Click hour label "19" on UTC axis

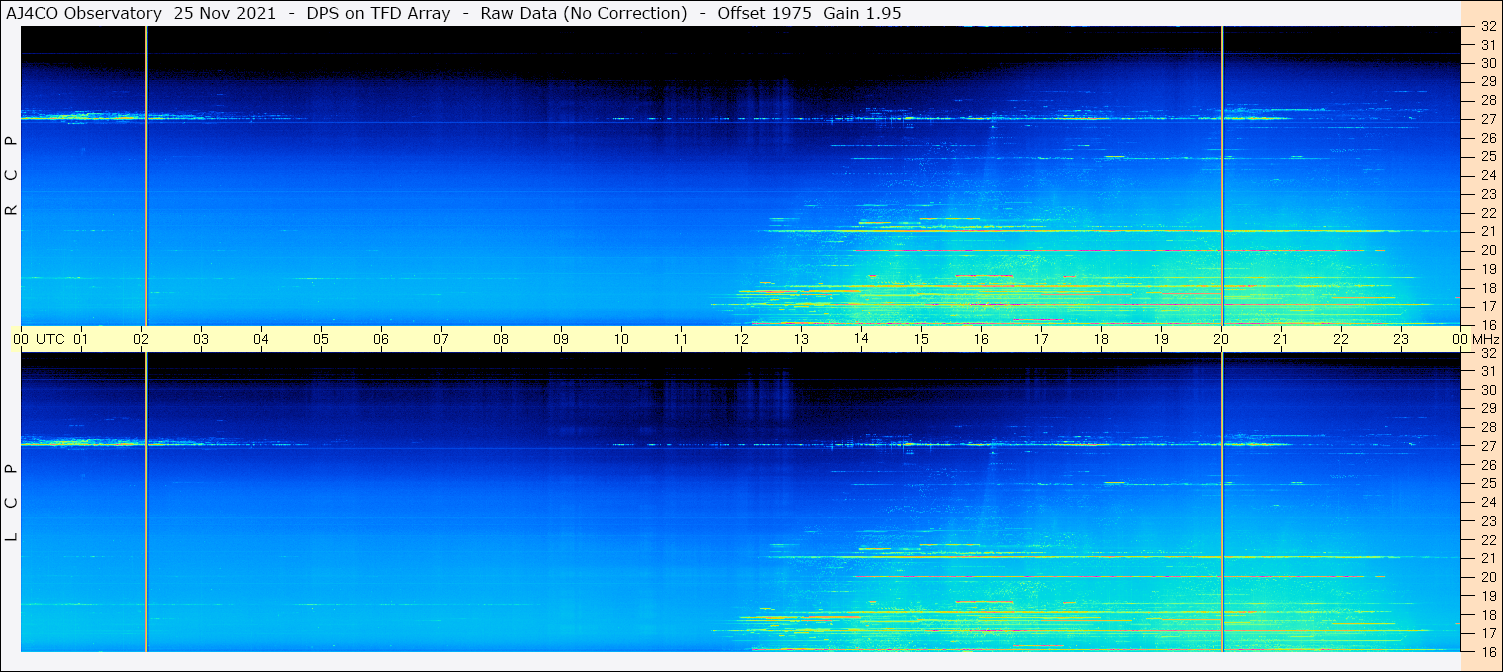point(1161,339)
